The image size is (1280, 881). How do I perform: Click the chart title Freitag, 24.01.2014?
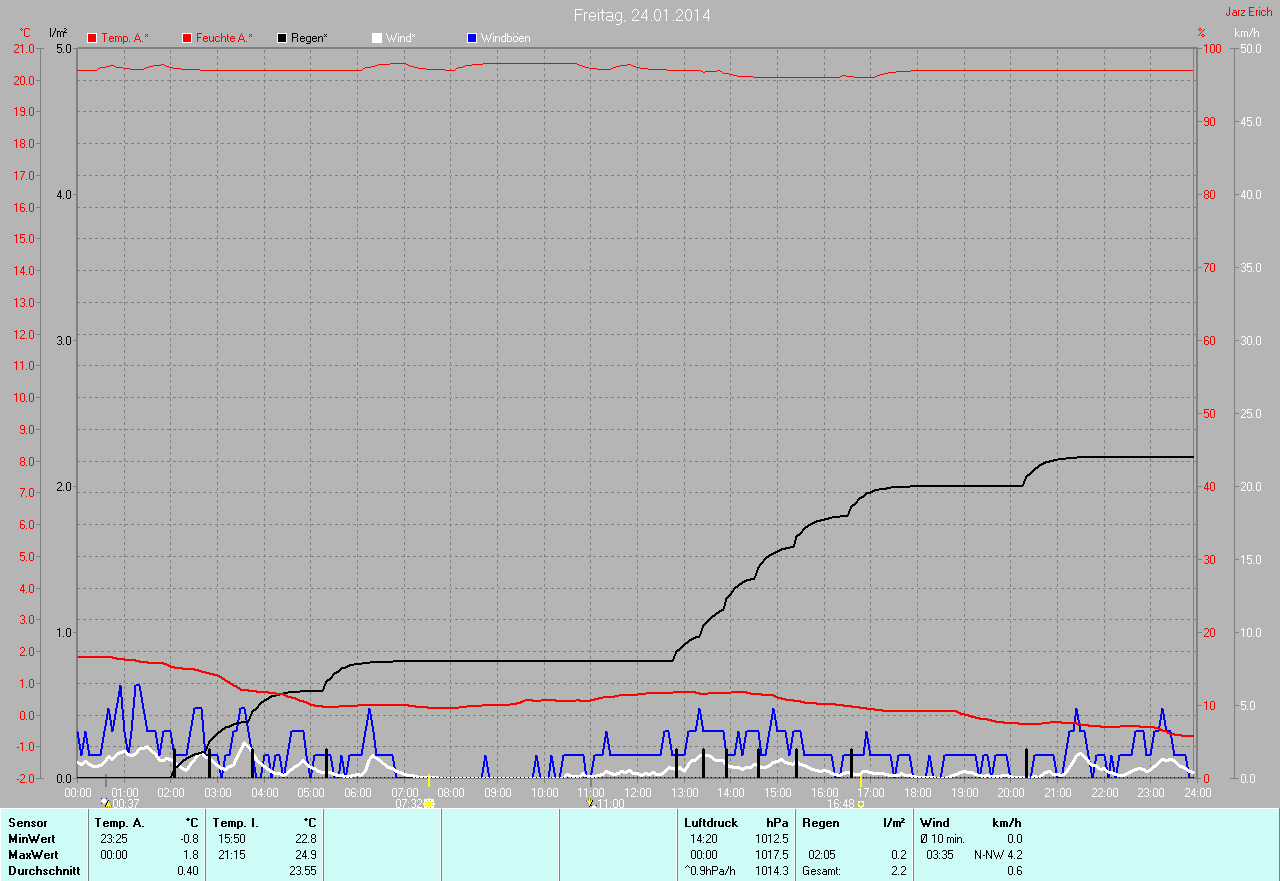(642, 15)
